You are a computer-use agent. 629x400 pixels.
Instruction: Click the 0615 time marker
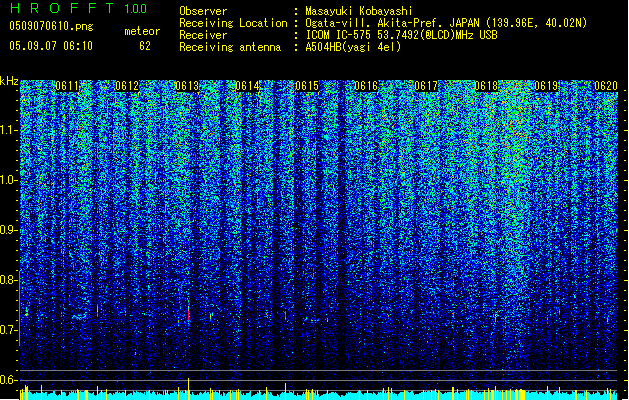(x=307, y=86)
